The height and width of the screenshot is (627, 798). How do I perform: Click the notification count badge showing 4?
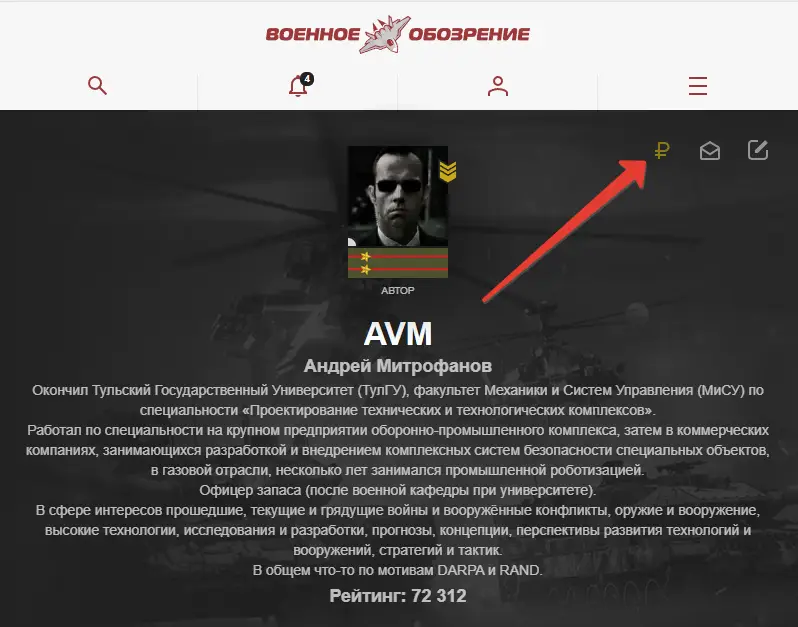[x=307, y=79]
